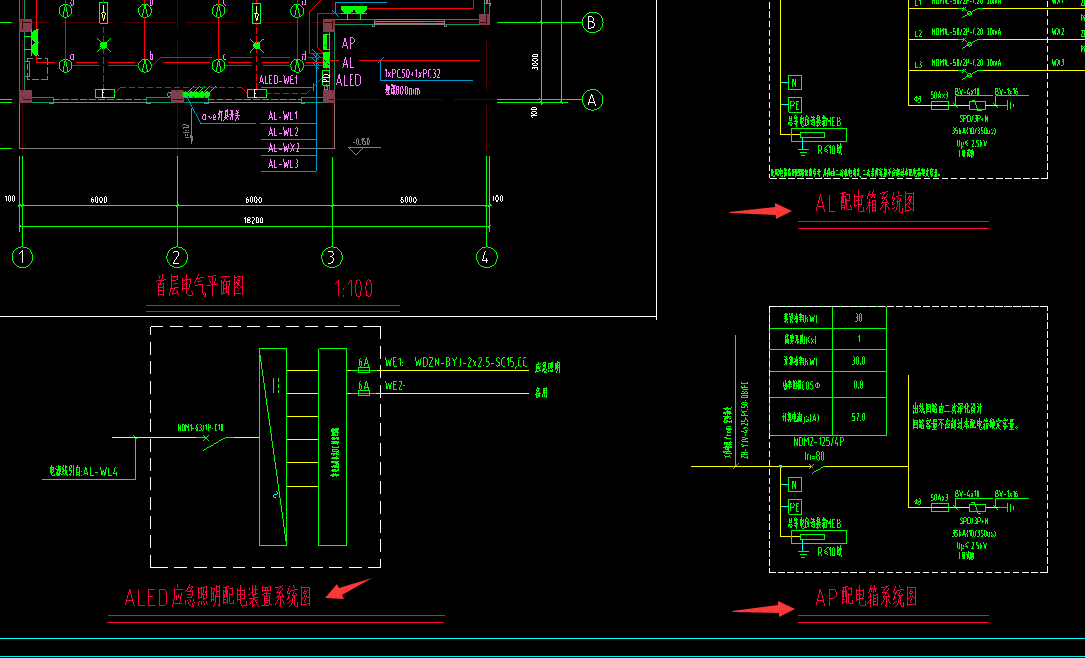Click table value 0.8 in AP diagram
The image size is (1085, 658).
coord(859,385)
